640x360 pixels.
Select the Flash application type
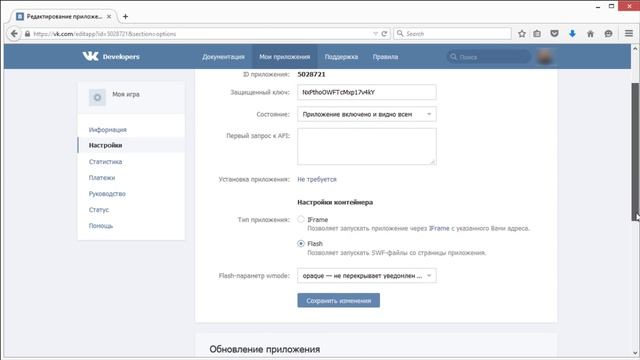pyautogui.click(x=301, y=243)
